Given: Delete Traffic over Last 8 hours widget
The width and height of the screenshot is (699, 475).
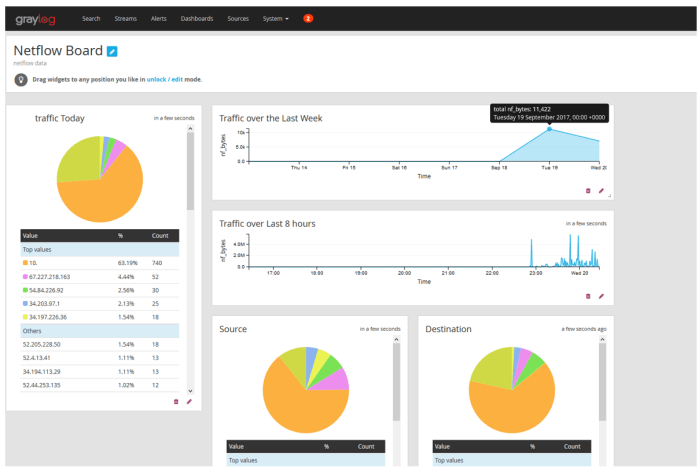Looking at the screenshot, I should (x=588, y=296).
